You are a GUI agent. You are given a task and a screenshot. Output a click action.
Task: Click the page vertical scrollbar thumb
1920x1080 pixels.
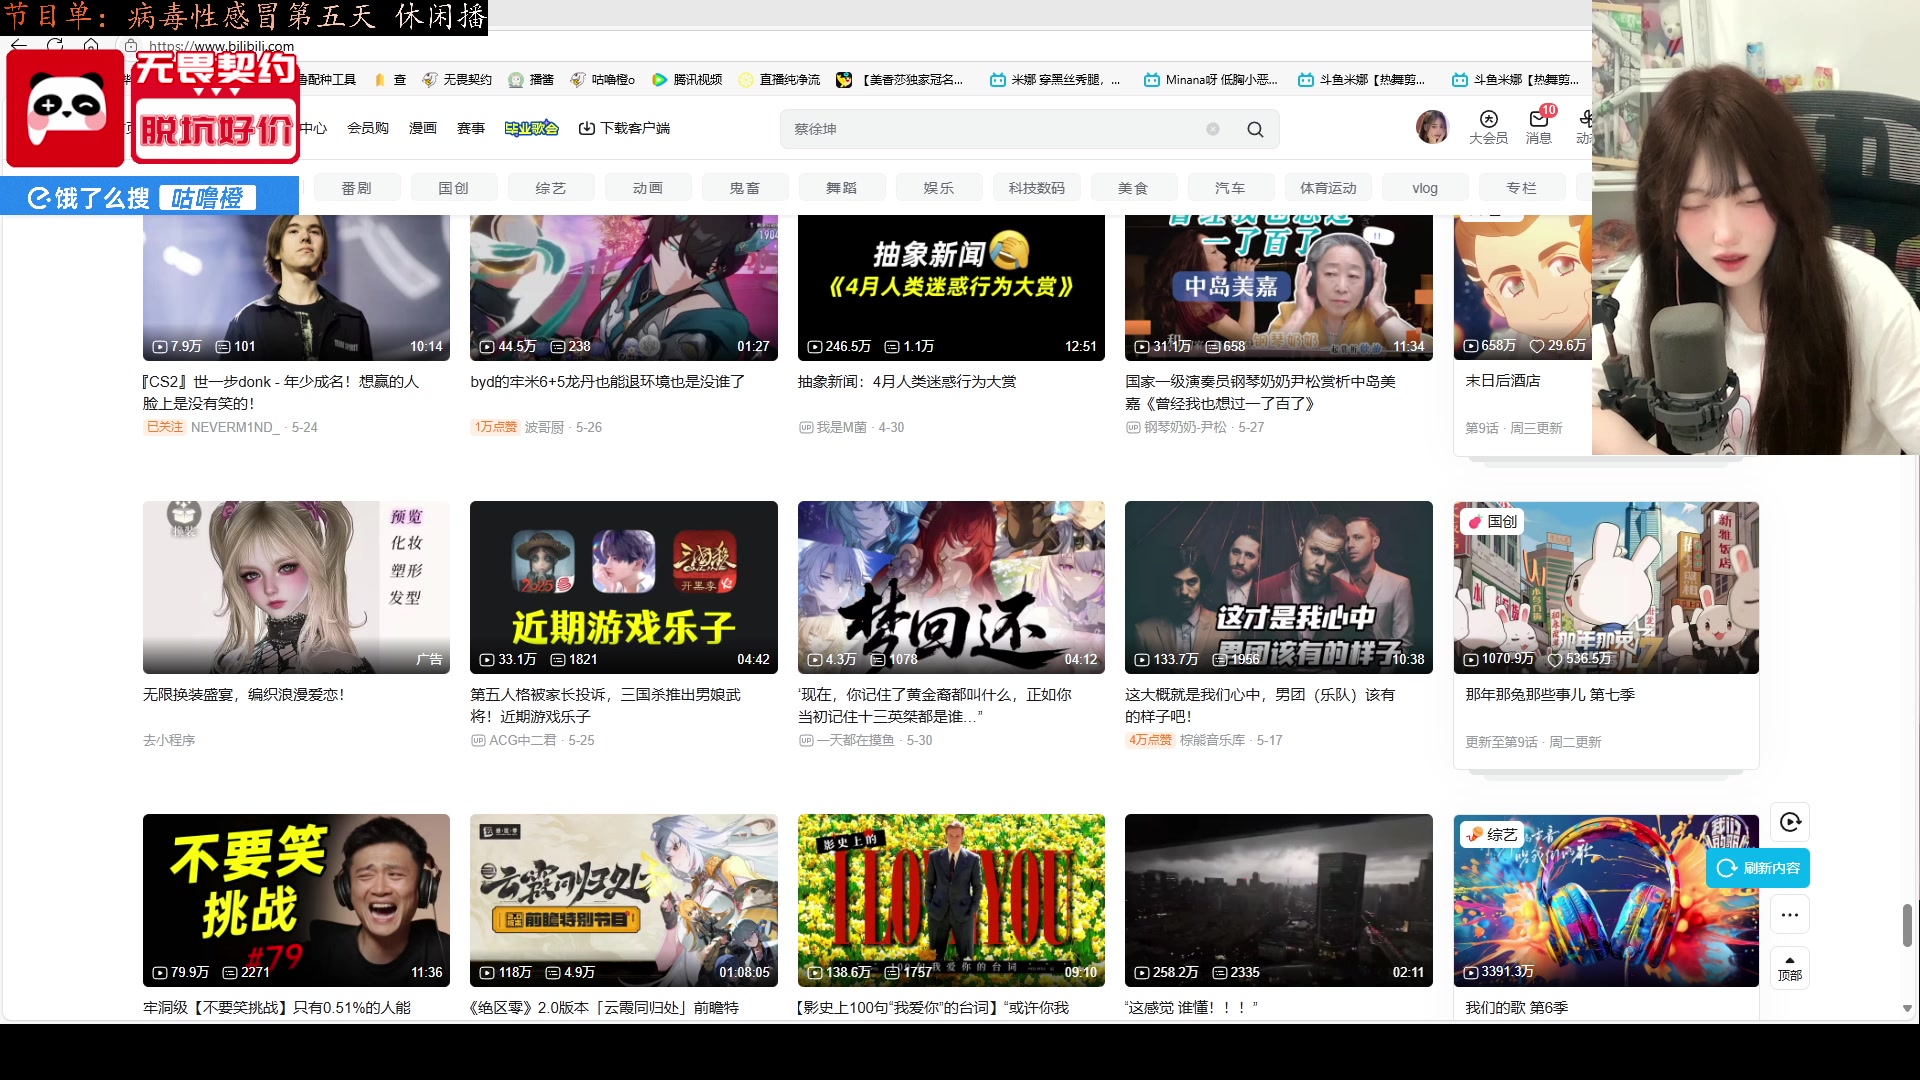[x=1907, y=925]
